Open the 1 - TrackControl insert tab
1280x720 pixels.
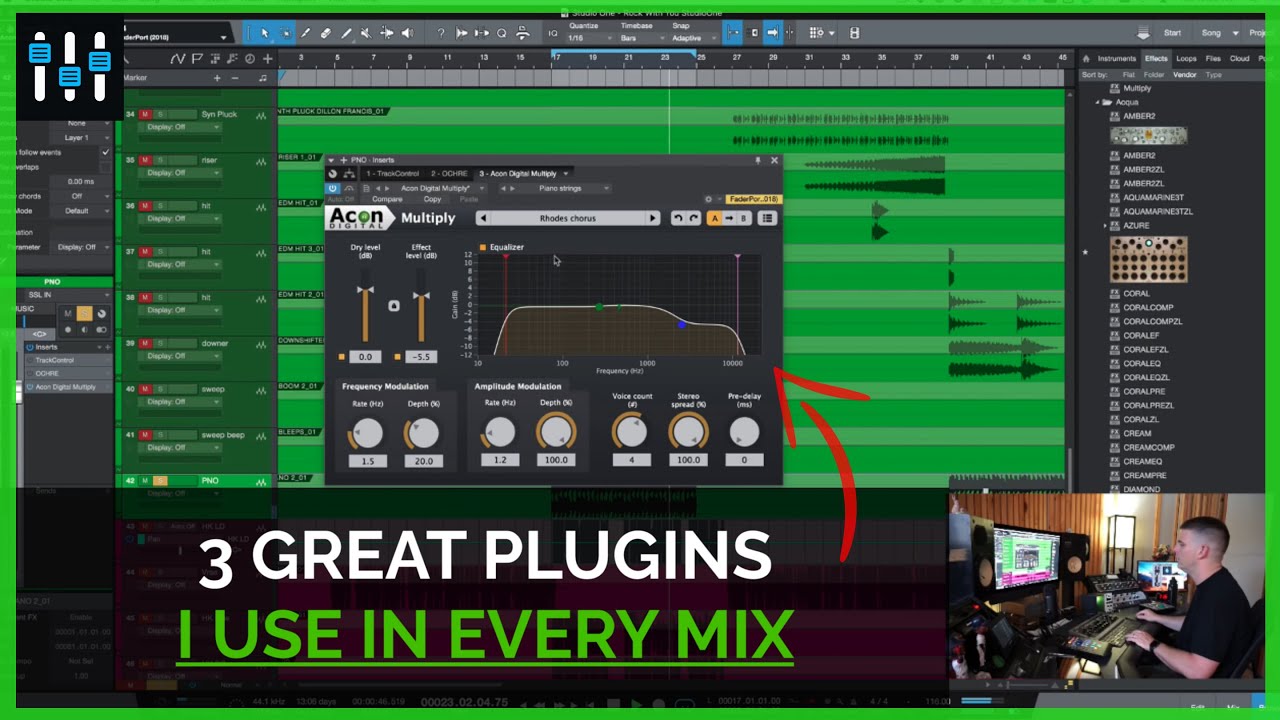[x=393, y=174]
